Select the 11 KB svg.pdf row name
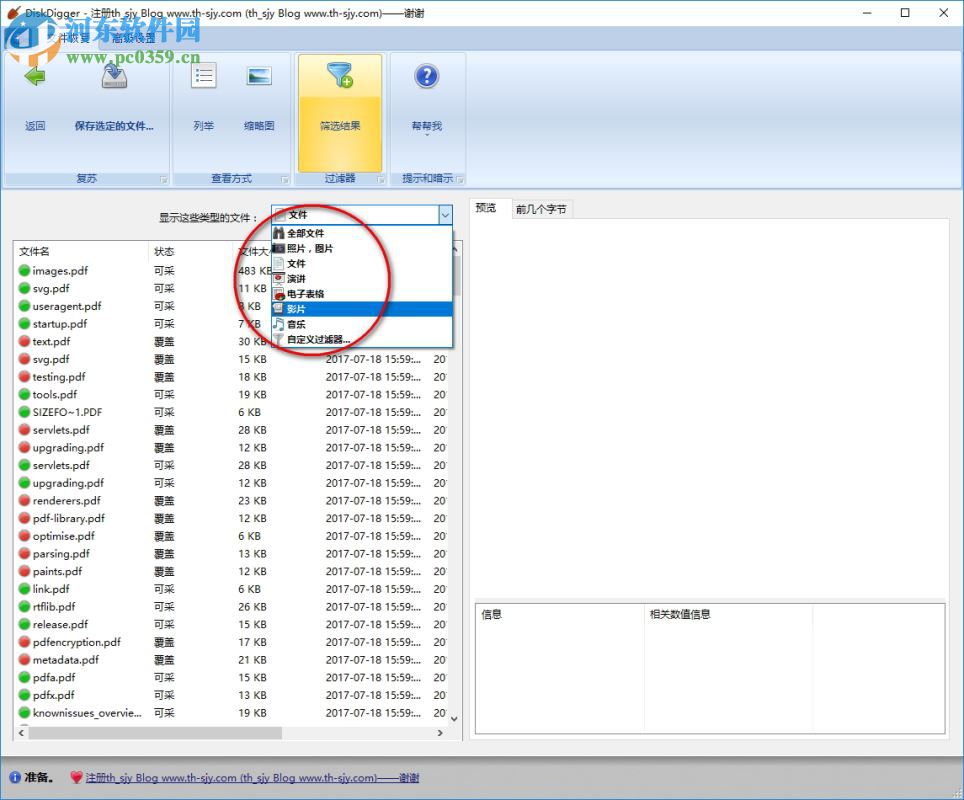The image size is (964, 800). (51, 288)
